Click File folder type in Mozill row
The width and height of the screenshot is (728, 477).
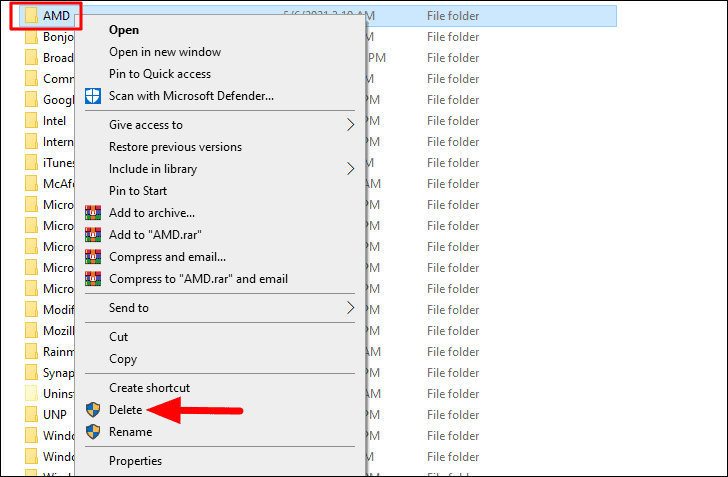point(453,331)
